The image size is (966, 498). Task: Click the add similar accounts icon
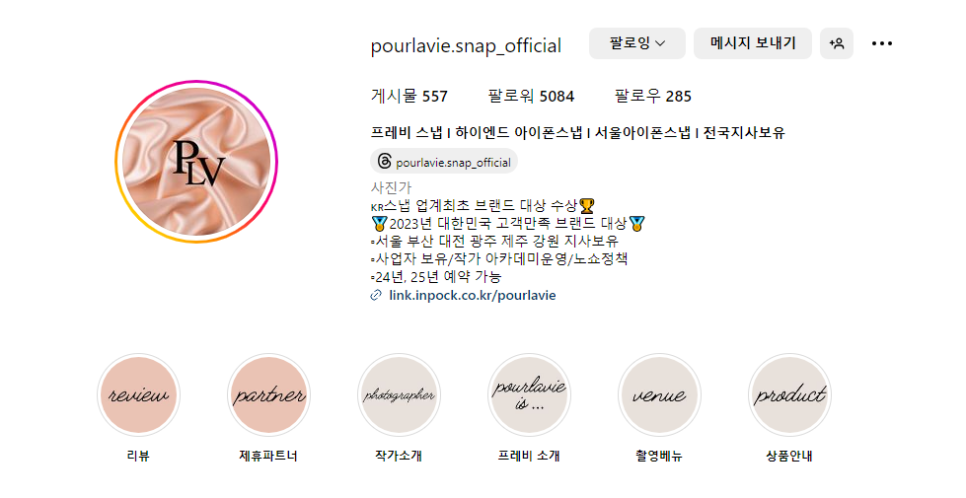click(837, 44)
